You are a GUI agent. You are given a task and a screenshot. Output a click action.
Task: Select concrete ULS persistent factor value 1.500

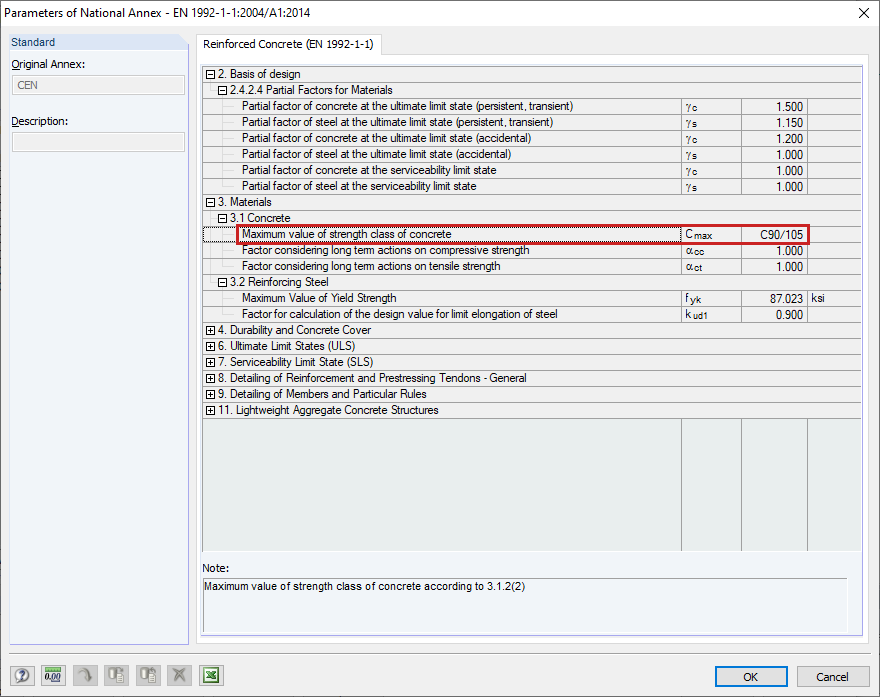coord(774,107)
